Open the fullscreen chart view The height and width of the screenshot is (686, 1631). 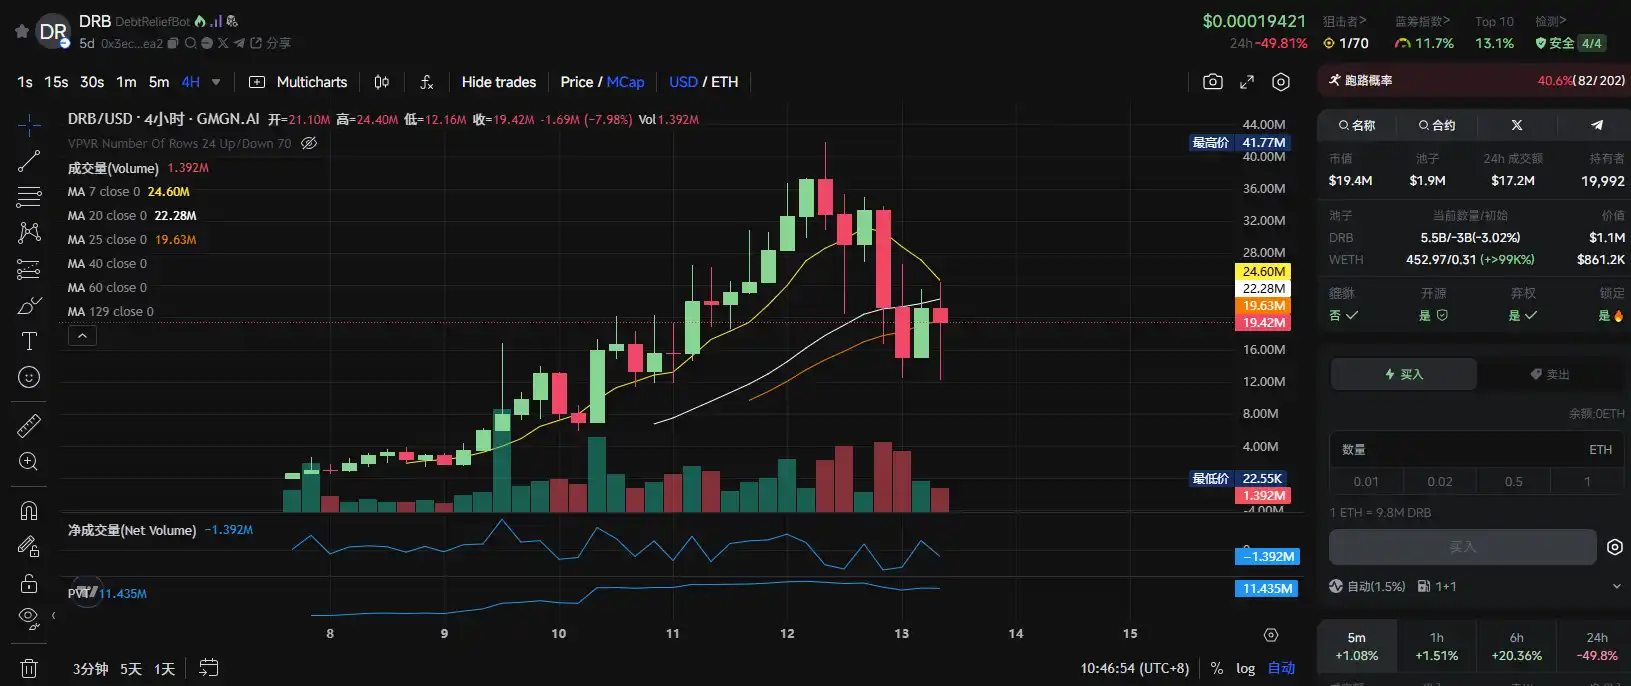coord(1247,82)
